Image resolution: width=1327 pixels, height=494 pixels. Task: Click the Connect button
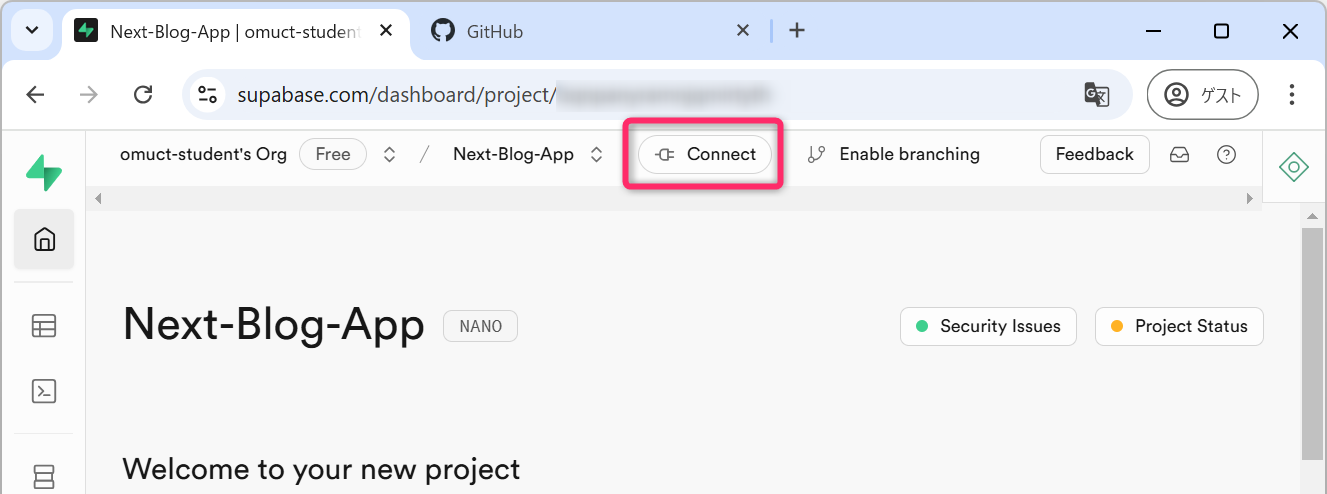tap(705, 155)
